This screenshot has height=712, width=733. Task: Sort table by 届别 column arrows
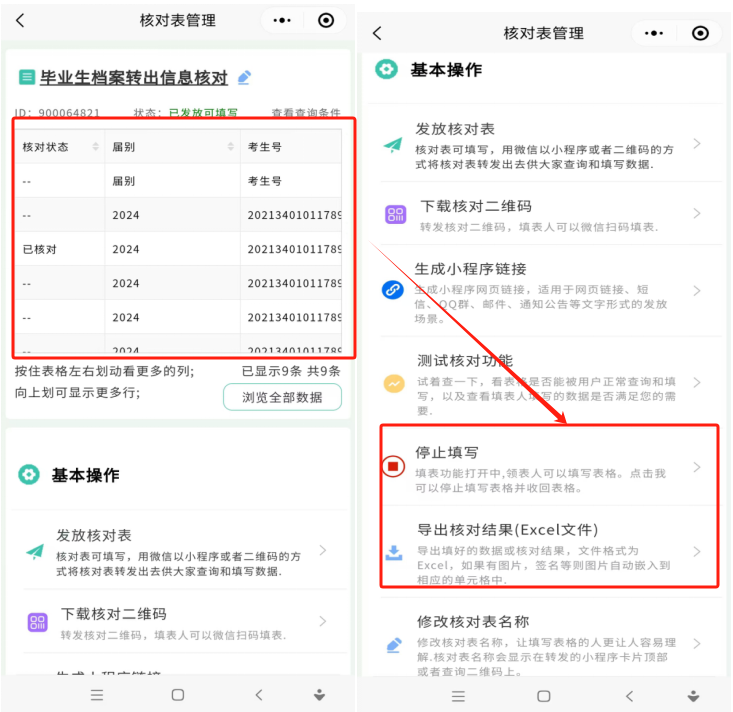click(x=230, y=146)
